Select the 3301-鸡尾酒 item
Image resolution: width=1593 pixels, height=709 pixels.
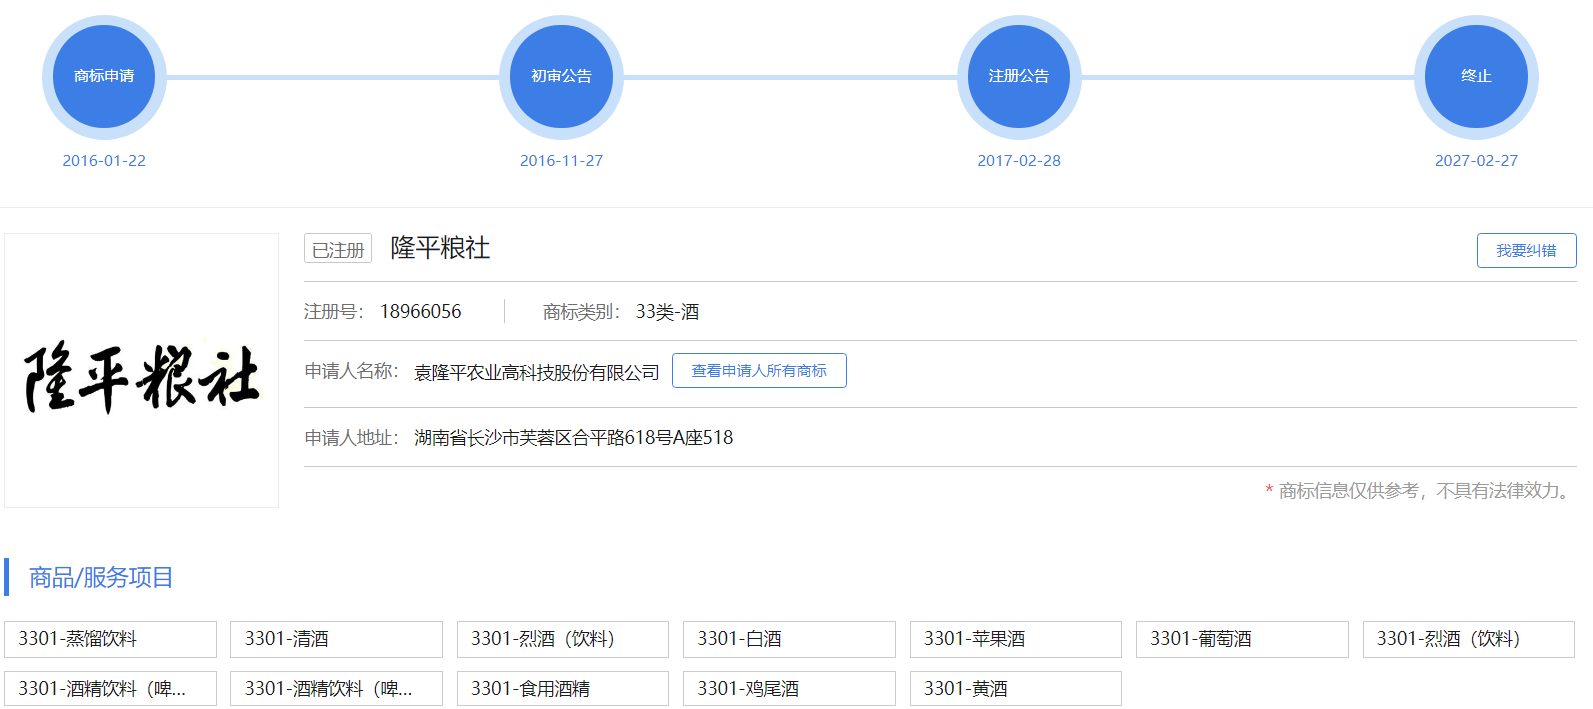coord(789,689)
